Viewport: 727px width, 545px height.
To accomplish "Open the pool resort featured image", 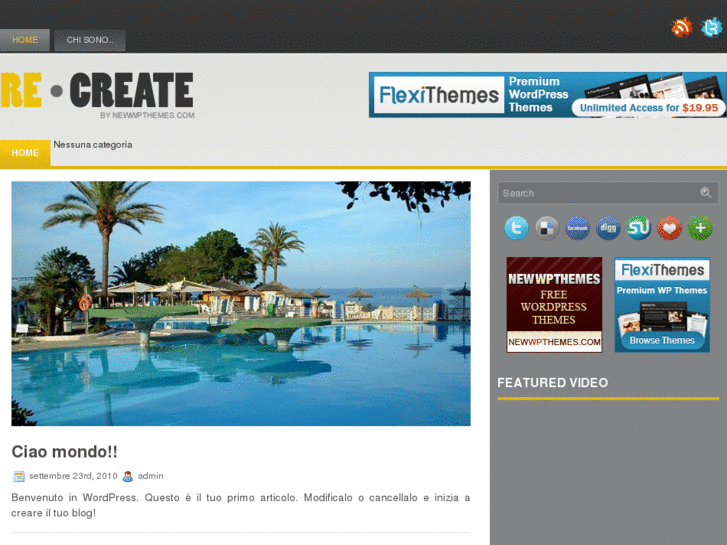I will click(x=241, y=303).
